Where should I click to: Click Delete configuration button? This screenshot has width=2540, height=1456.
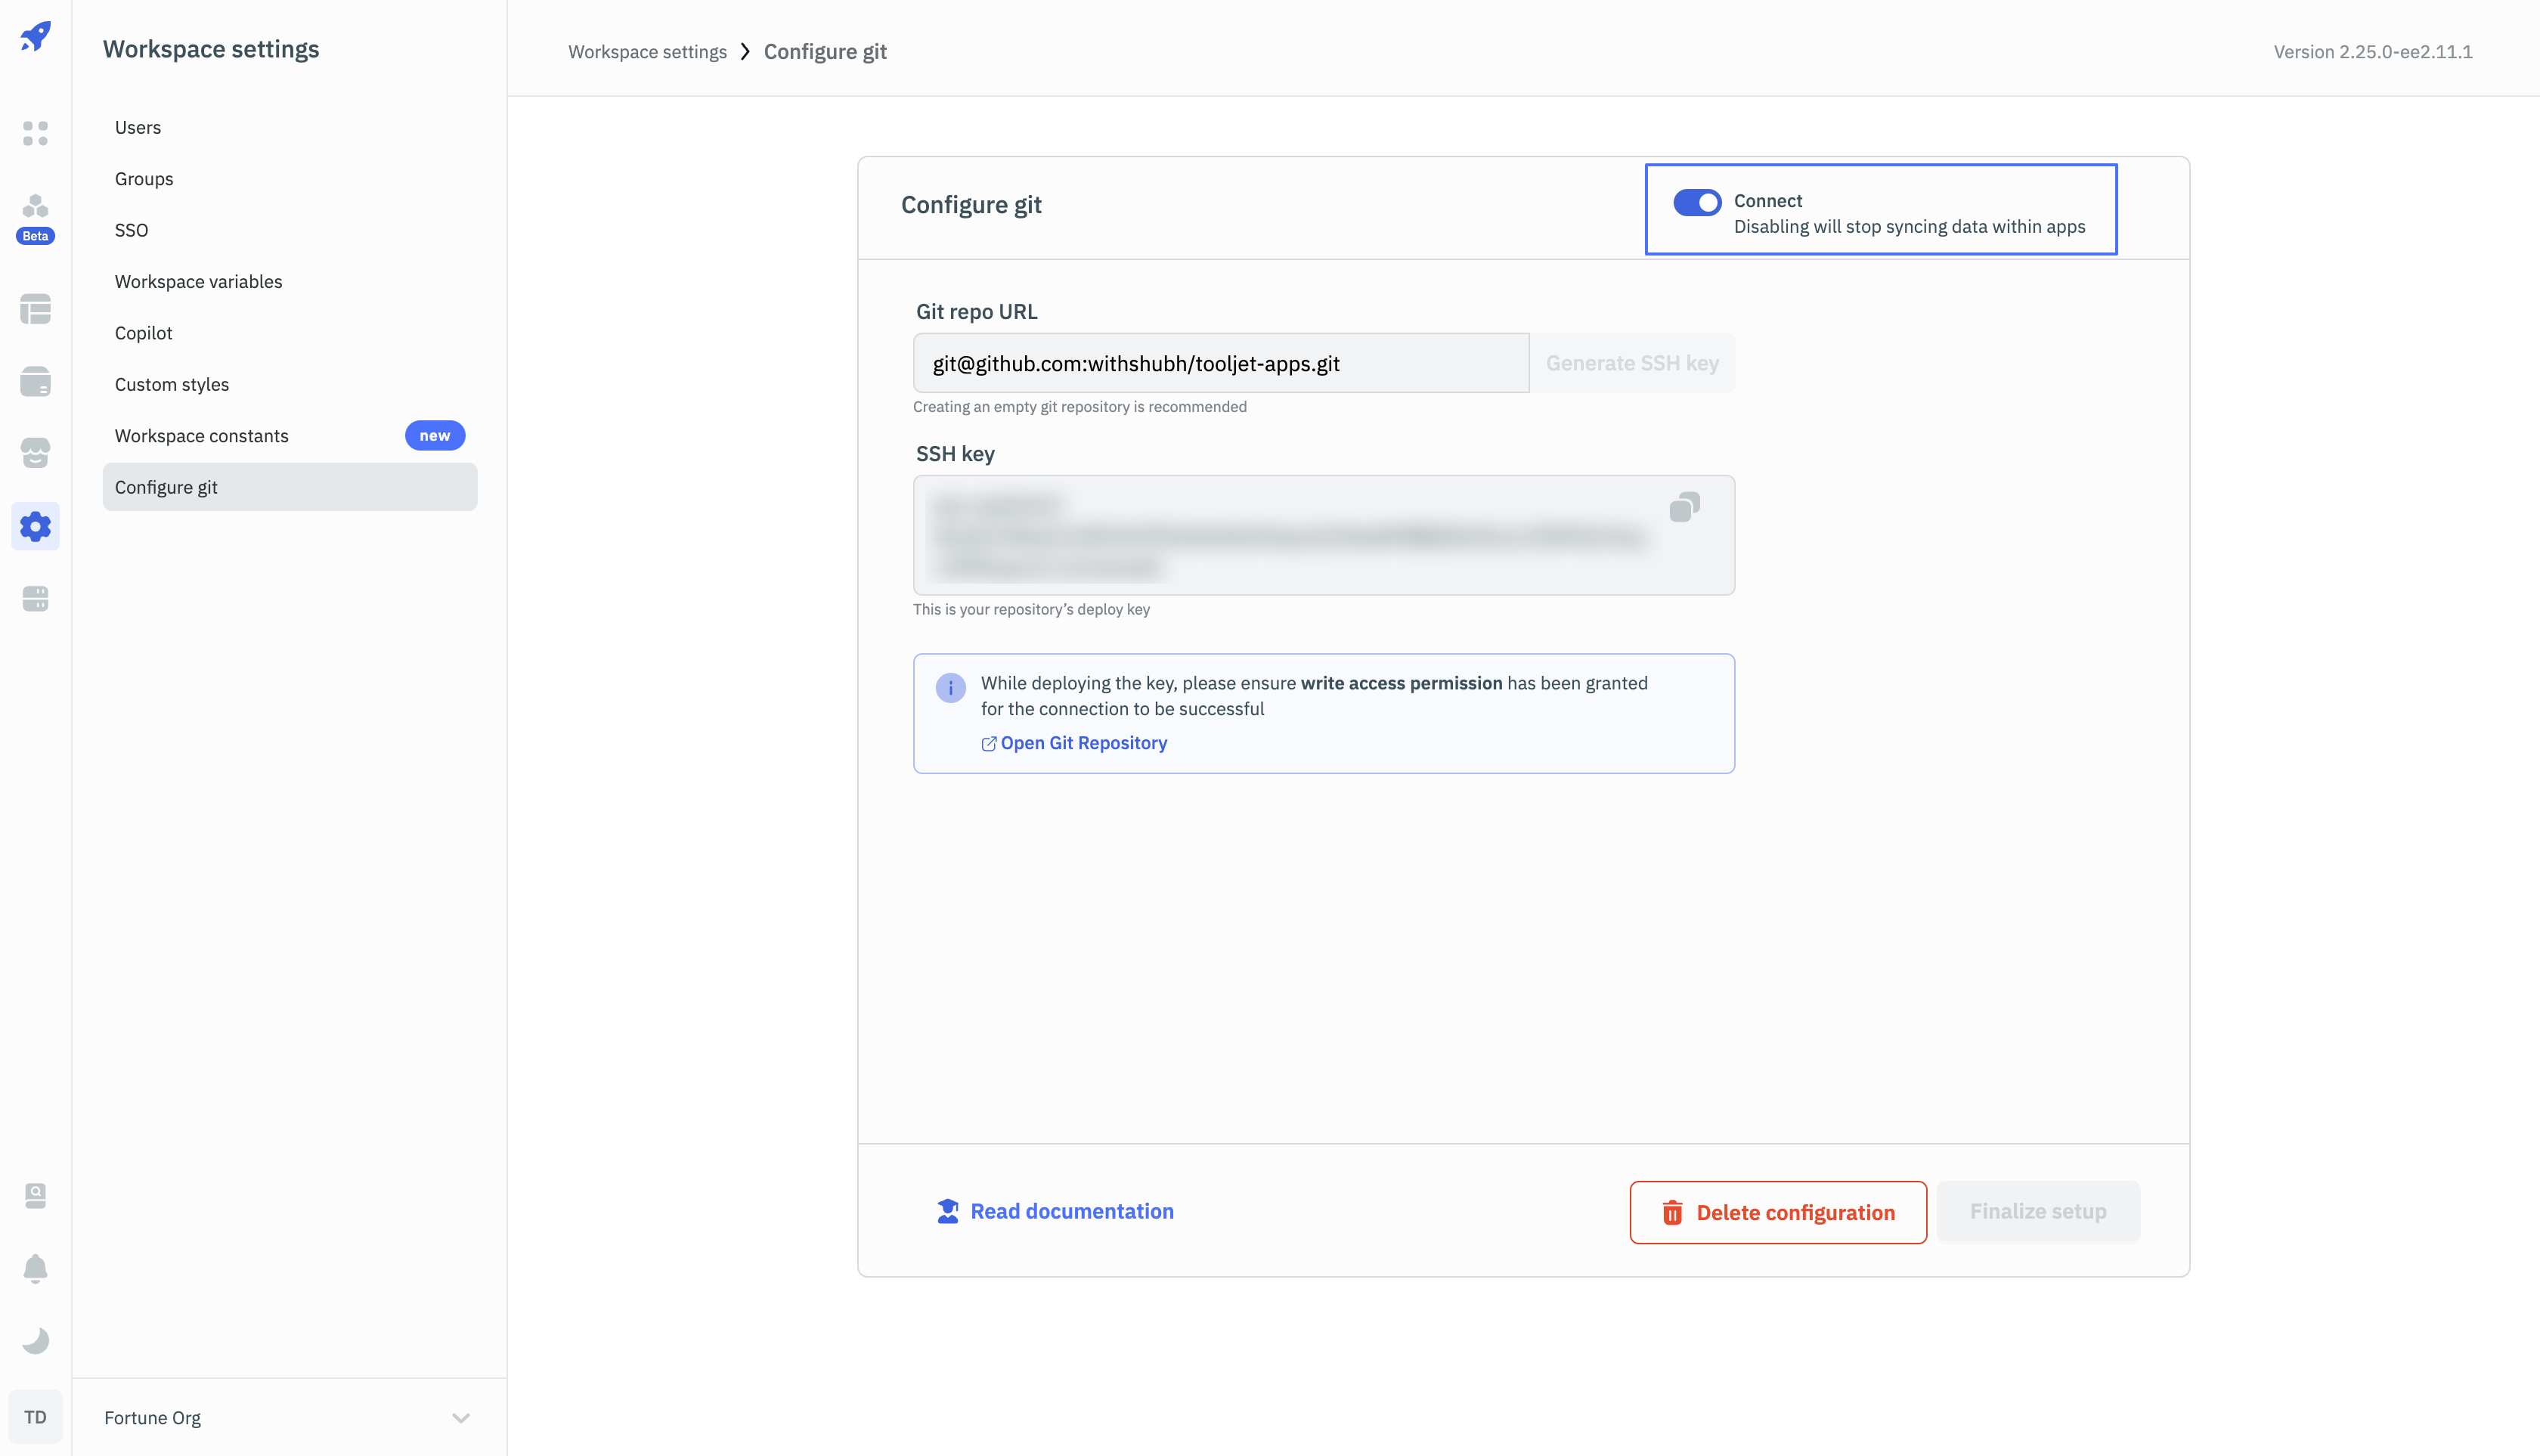(1778, 1212)
